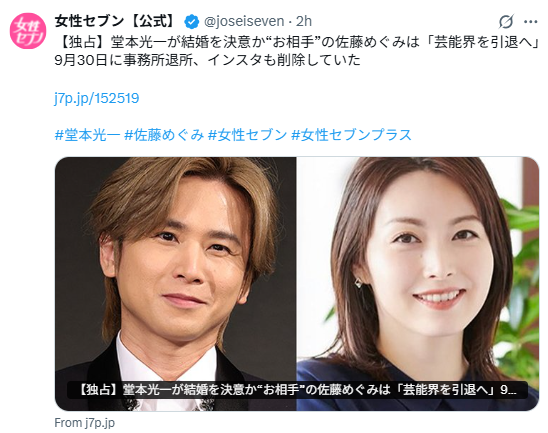Open the j7p.jp/152519 article link

tap(97, 98)
